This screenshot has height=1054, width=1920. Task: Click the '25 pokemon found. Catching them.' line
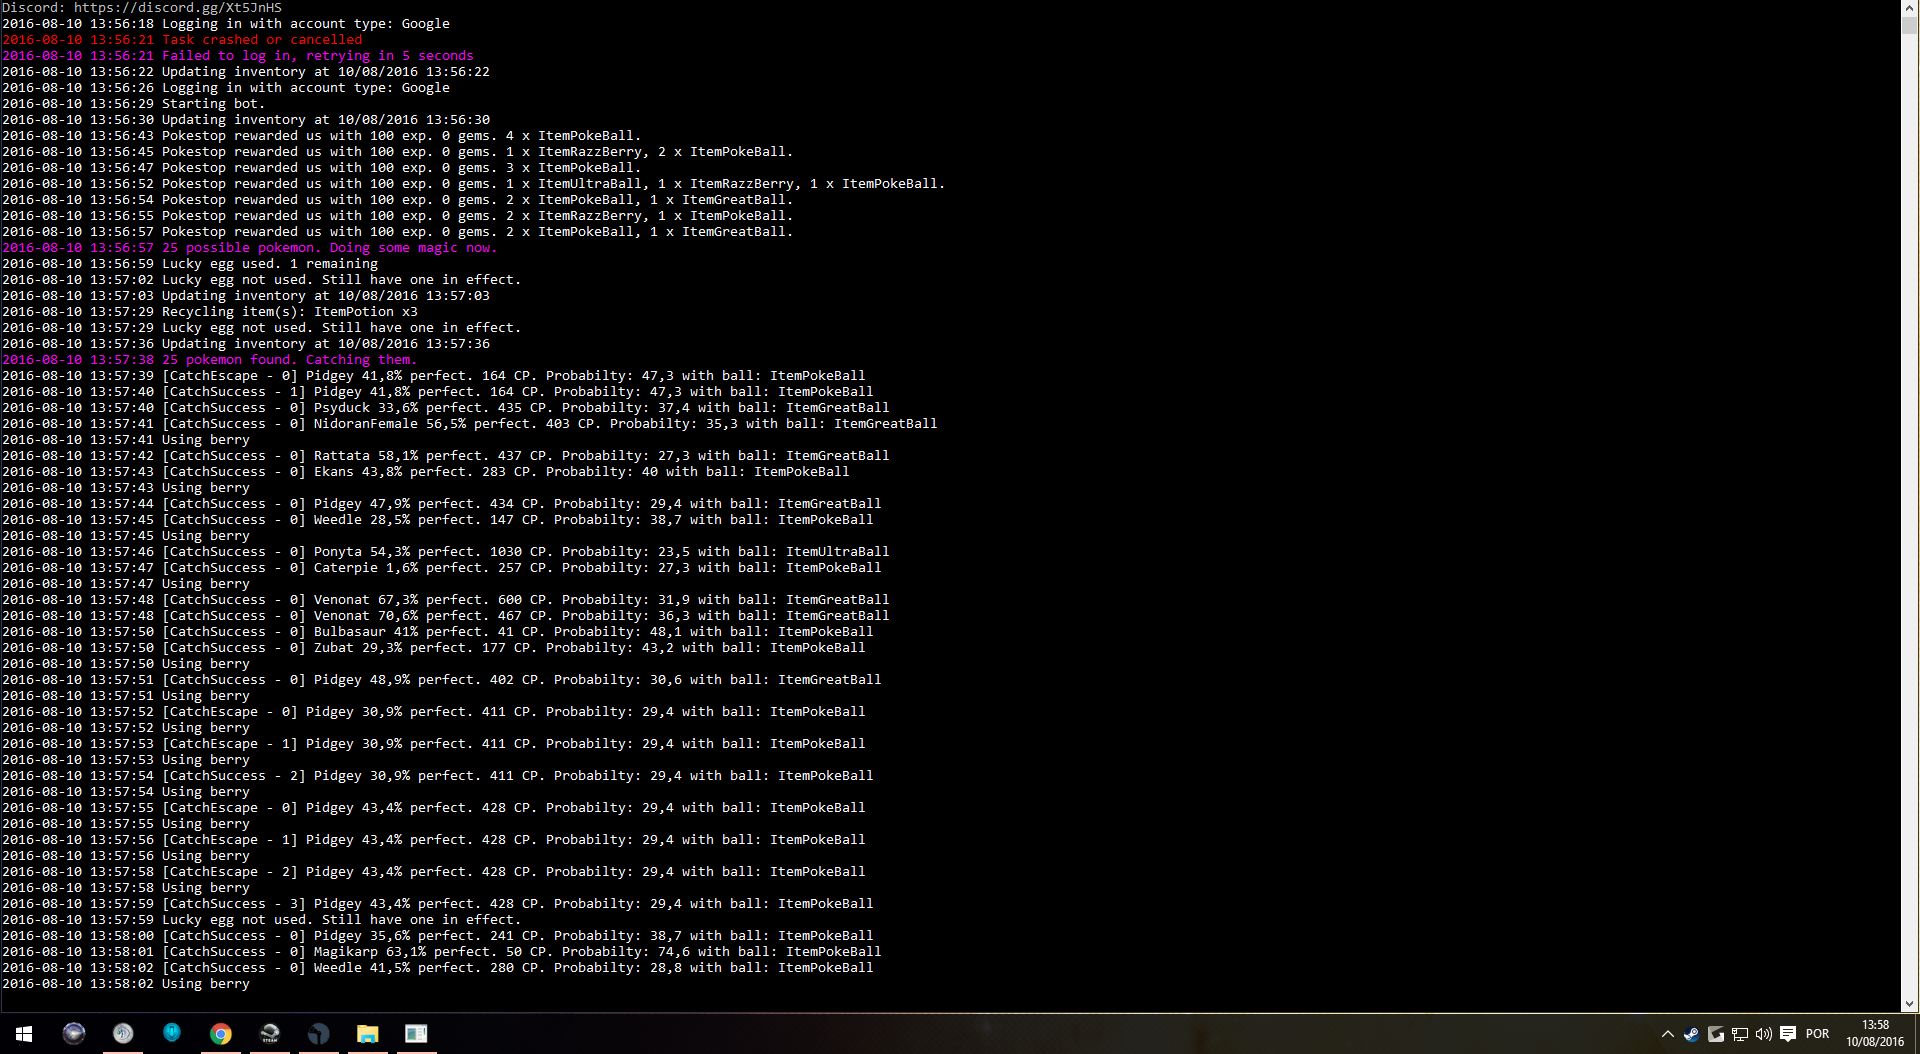(210, 360)
